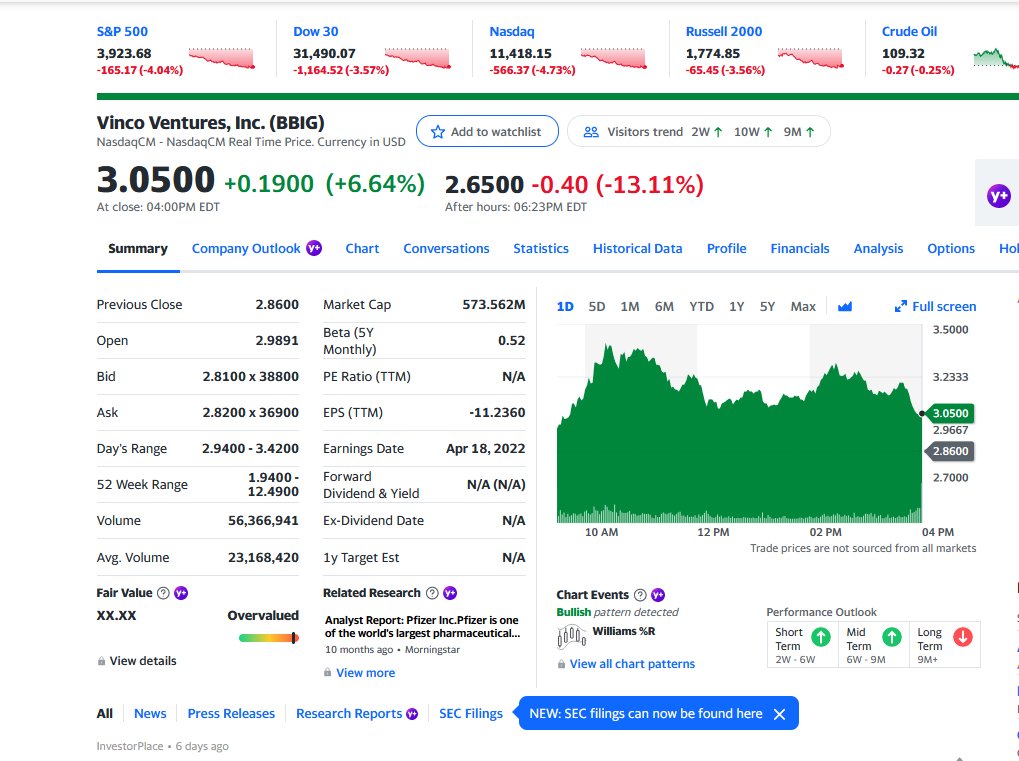This screenshot has height=761, width=1019.
Task: Select the 6M chart range
Action: point(664,306)
